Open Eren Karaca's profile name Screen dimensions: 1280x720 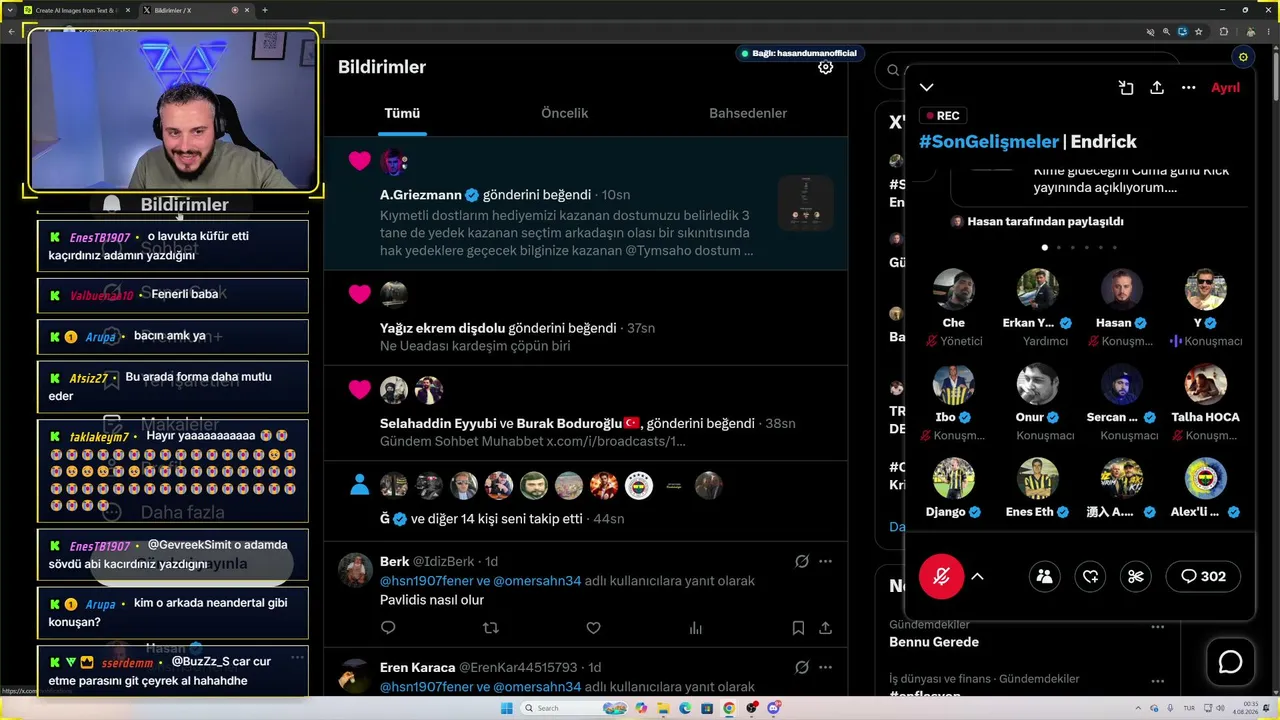coord(417,667)
